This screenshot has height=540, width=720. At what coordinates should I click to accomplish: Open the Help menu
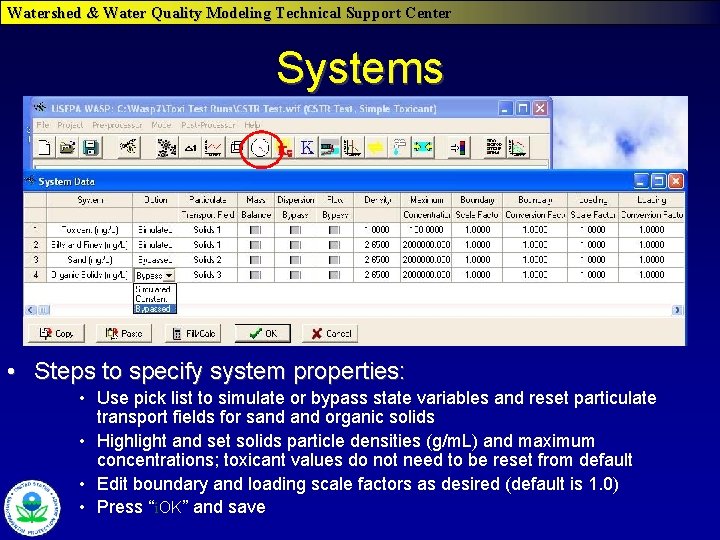pyautogui.click(x=252, y=125)
